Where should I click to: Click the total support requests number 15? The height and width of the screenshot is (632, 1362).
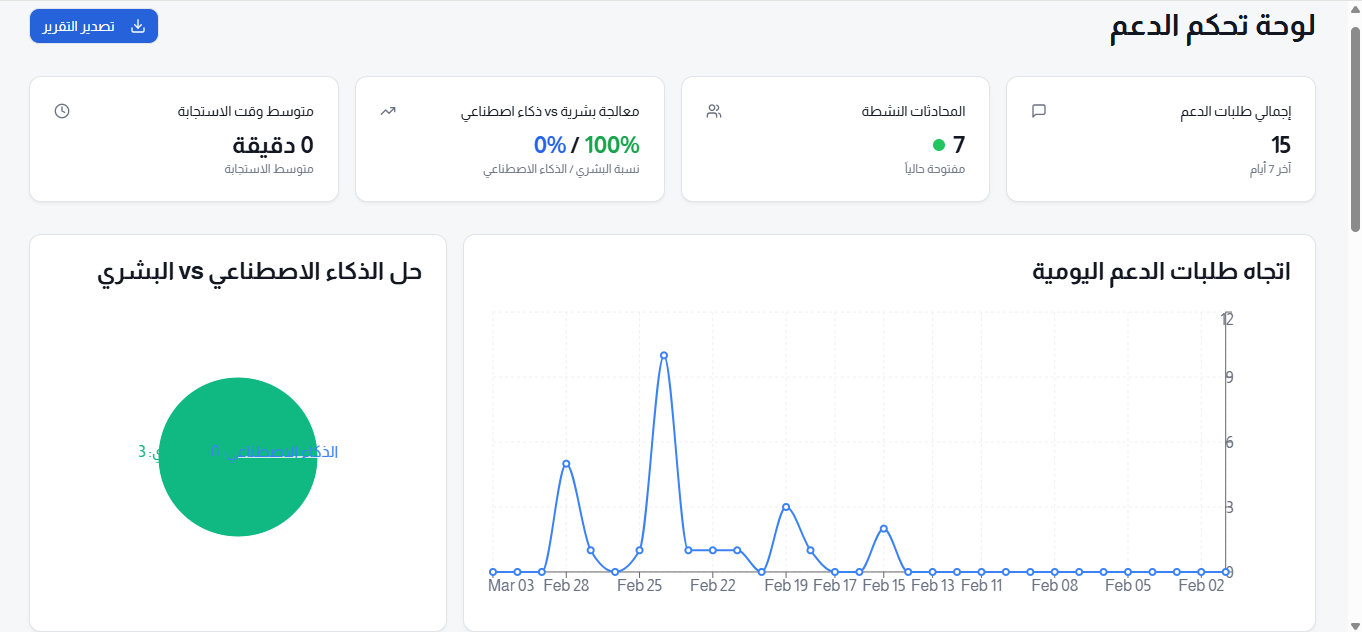1280,145
